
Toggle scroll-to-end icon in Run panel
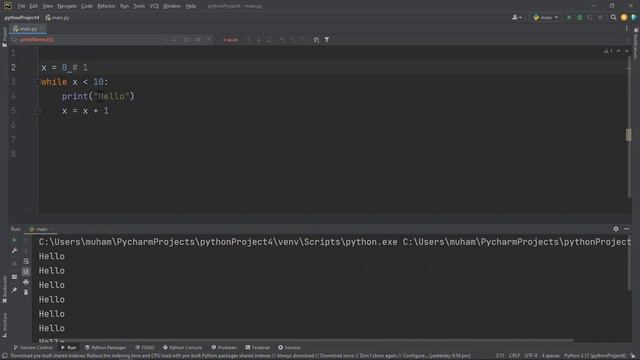pos(26,271)
